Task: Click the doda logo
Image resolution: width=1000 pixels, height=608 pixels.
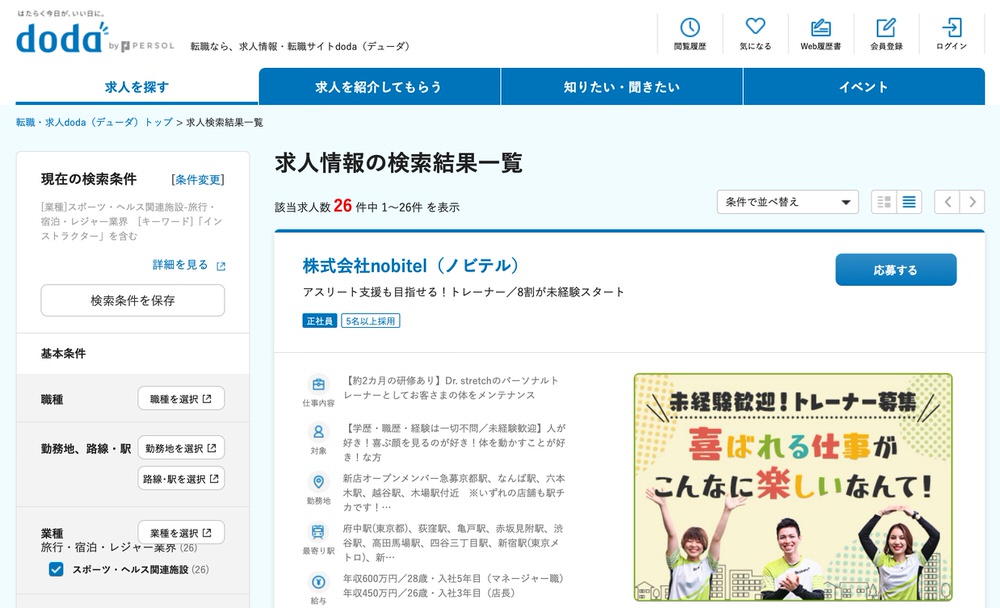Action: 60,38
